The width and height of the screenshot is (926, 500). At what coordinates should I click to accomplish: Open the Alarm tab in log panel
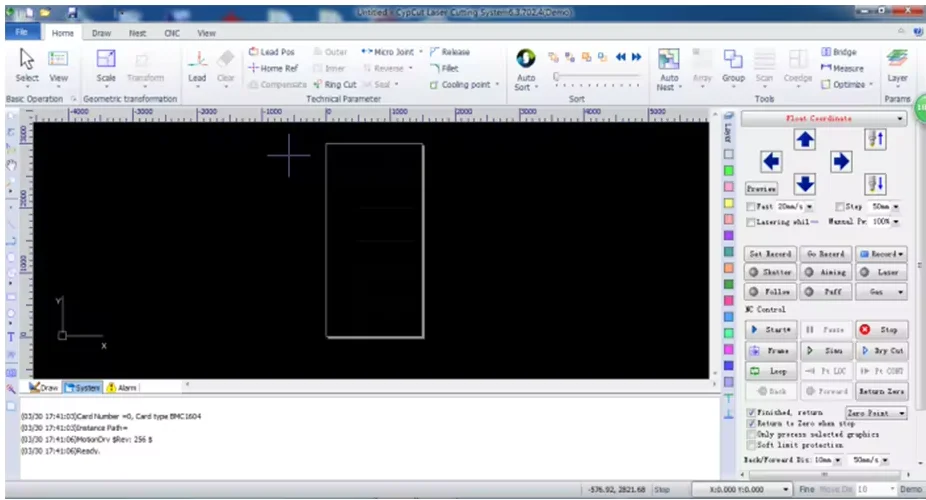[x=122, y=387]
